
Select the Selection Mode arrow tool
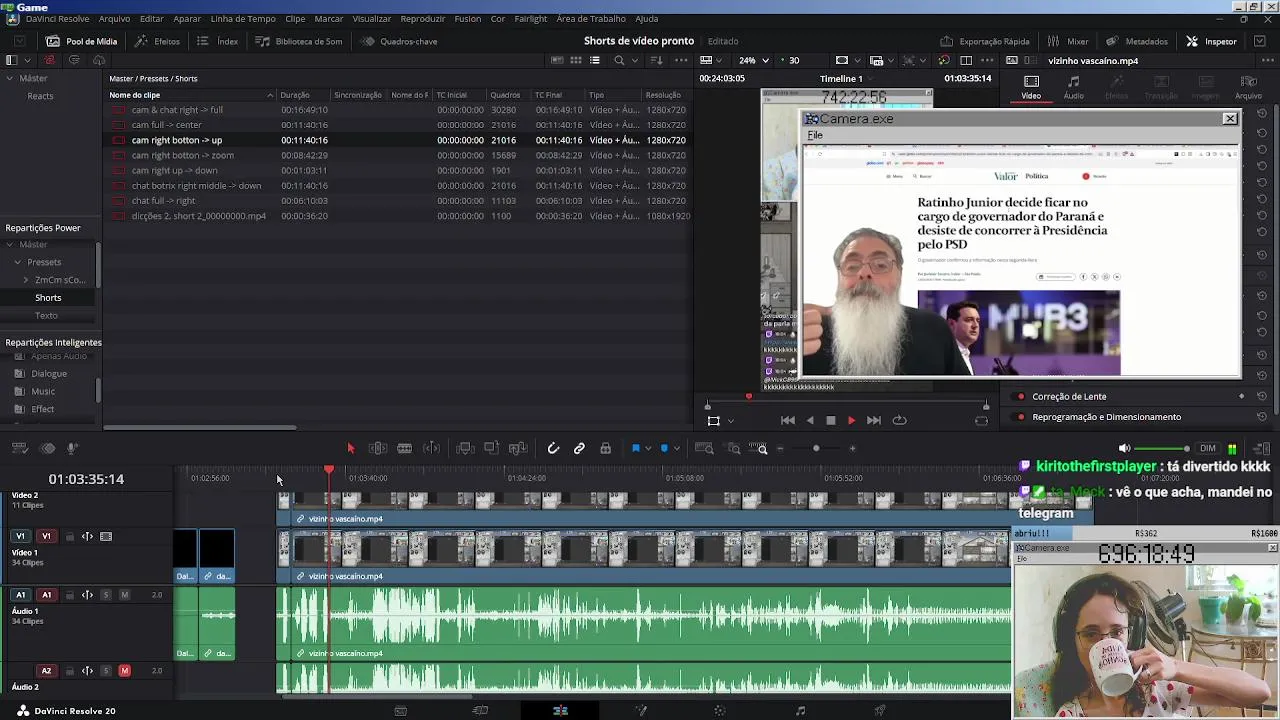point(350,449)
